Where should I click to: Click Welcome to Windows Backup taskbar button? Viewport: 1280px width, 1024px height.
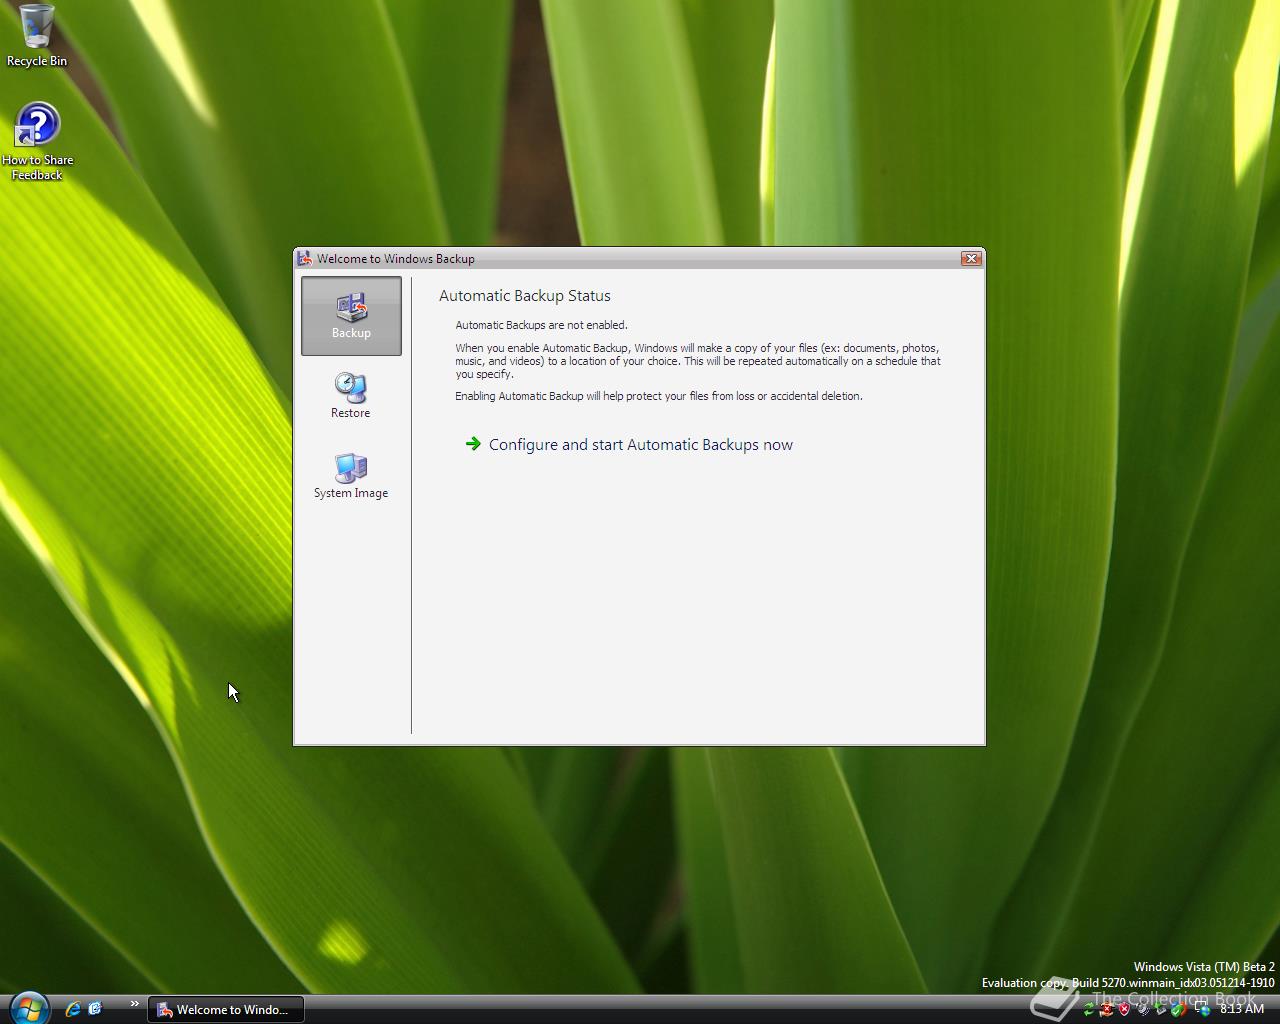pyautogui.click(x=226, y=1010)
